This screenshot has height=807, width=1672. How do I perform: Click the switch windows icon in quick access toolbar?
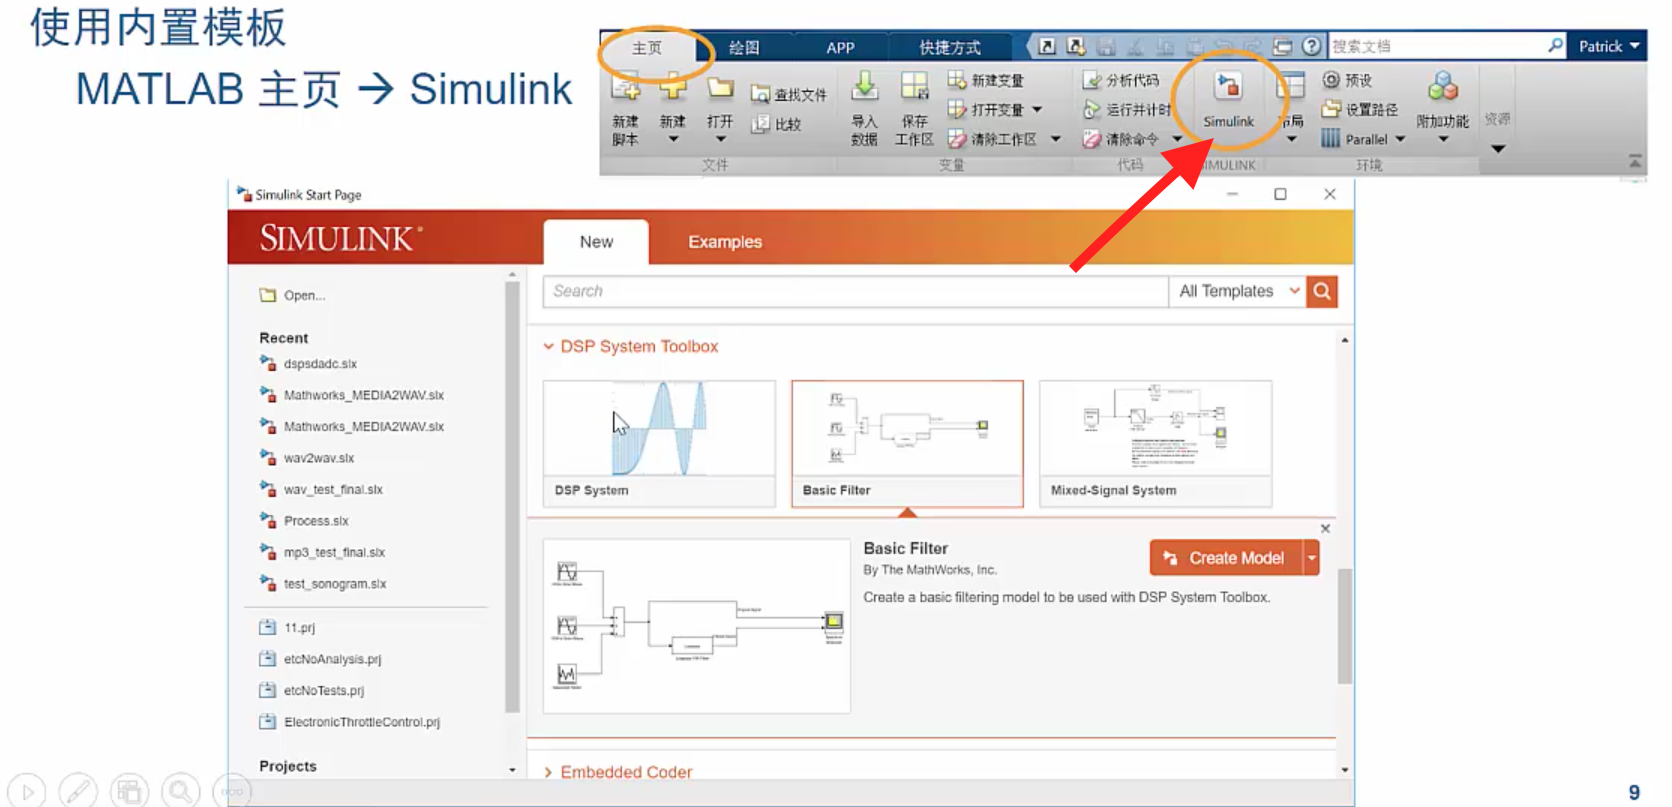coord(1282,46)
